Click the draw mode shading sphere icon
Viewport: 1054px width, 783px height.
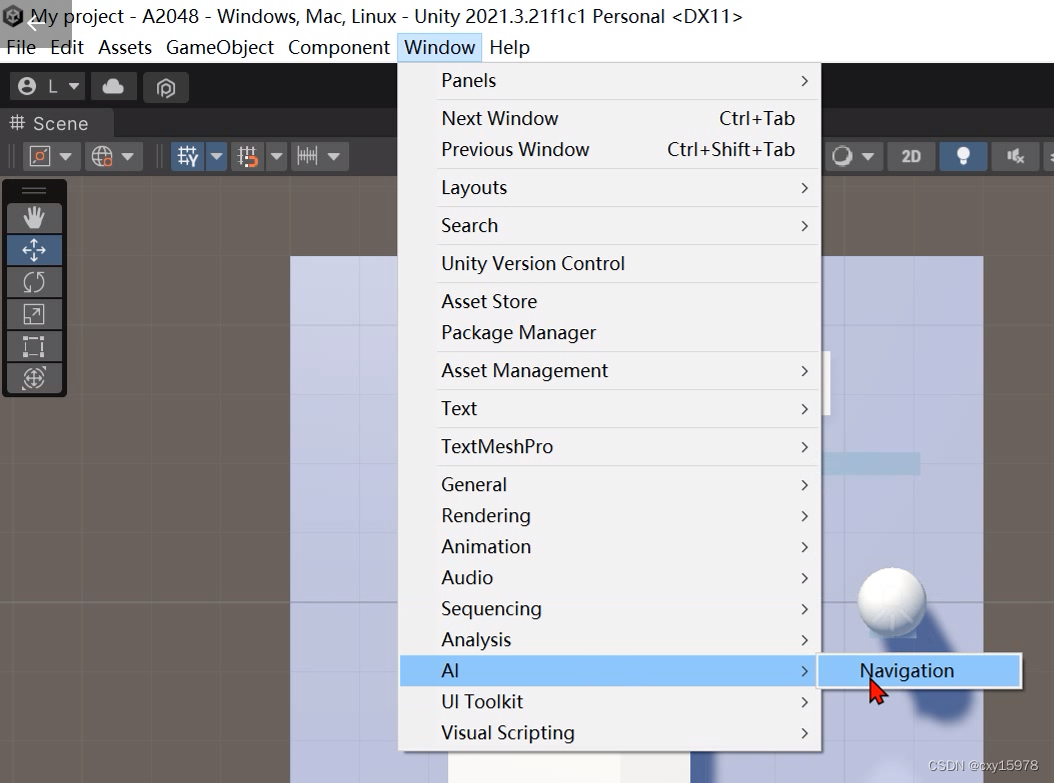point(842,157)
